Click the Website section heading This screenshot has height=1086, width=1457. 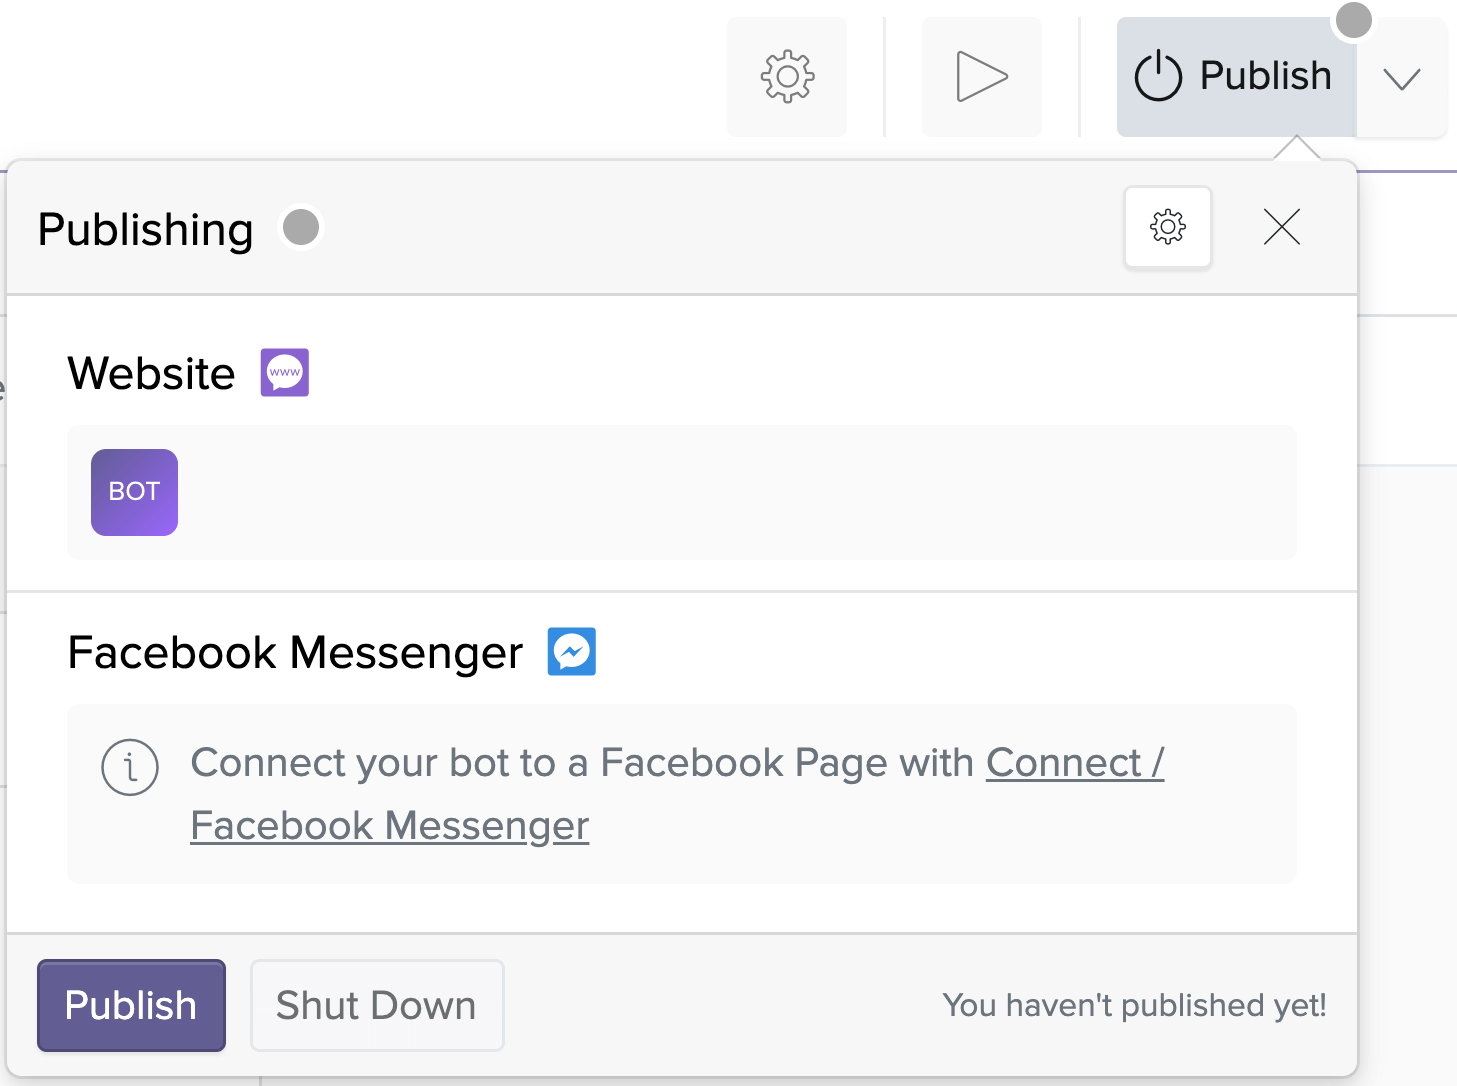click(151, 374)
